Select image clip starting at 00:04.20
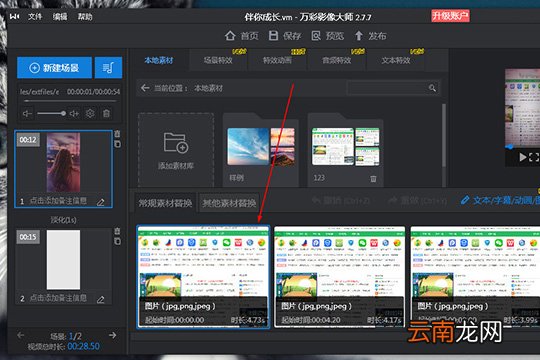540x360 pixels. [340, 277]
